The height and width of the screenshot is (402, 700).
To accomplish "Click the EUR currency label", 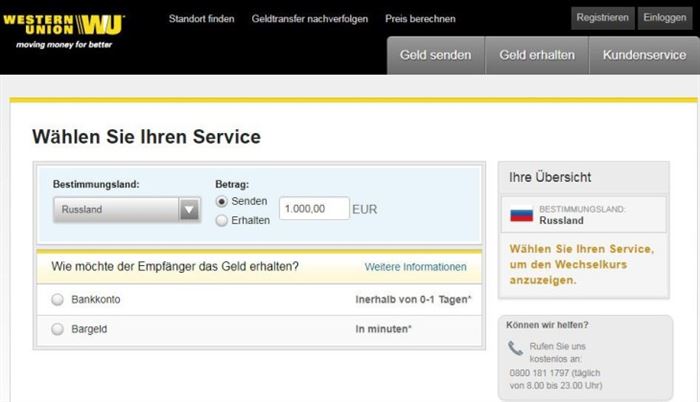I will click(x=365, y=209).
